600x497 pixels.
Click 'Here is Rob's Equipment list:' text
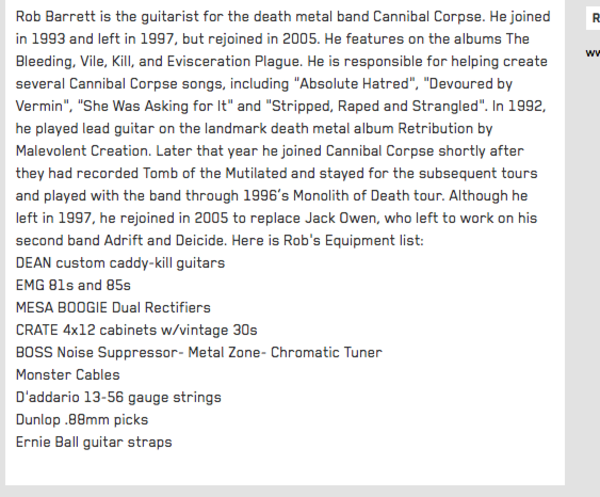(x=328, y=241)
